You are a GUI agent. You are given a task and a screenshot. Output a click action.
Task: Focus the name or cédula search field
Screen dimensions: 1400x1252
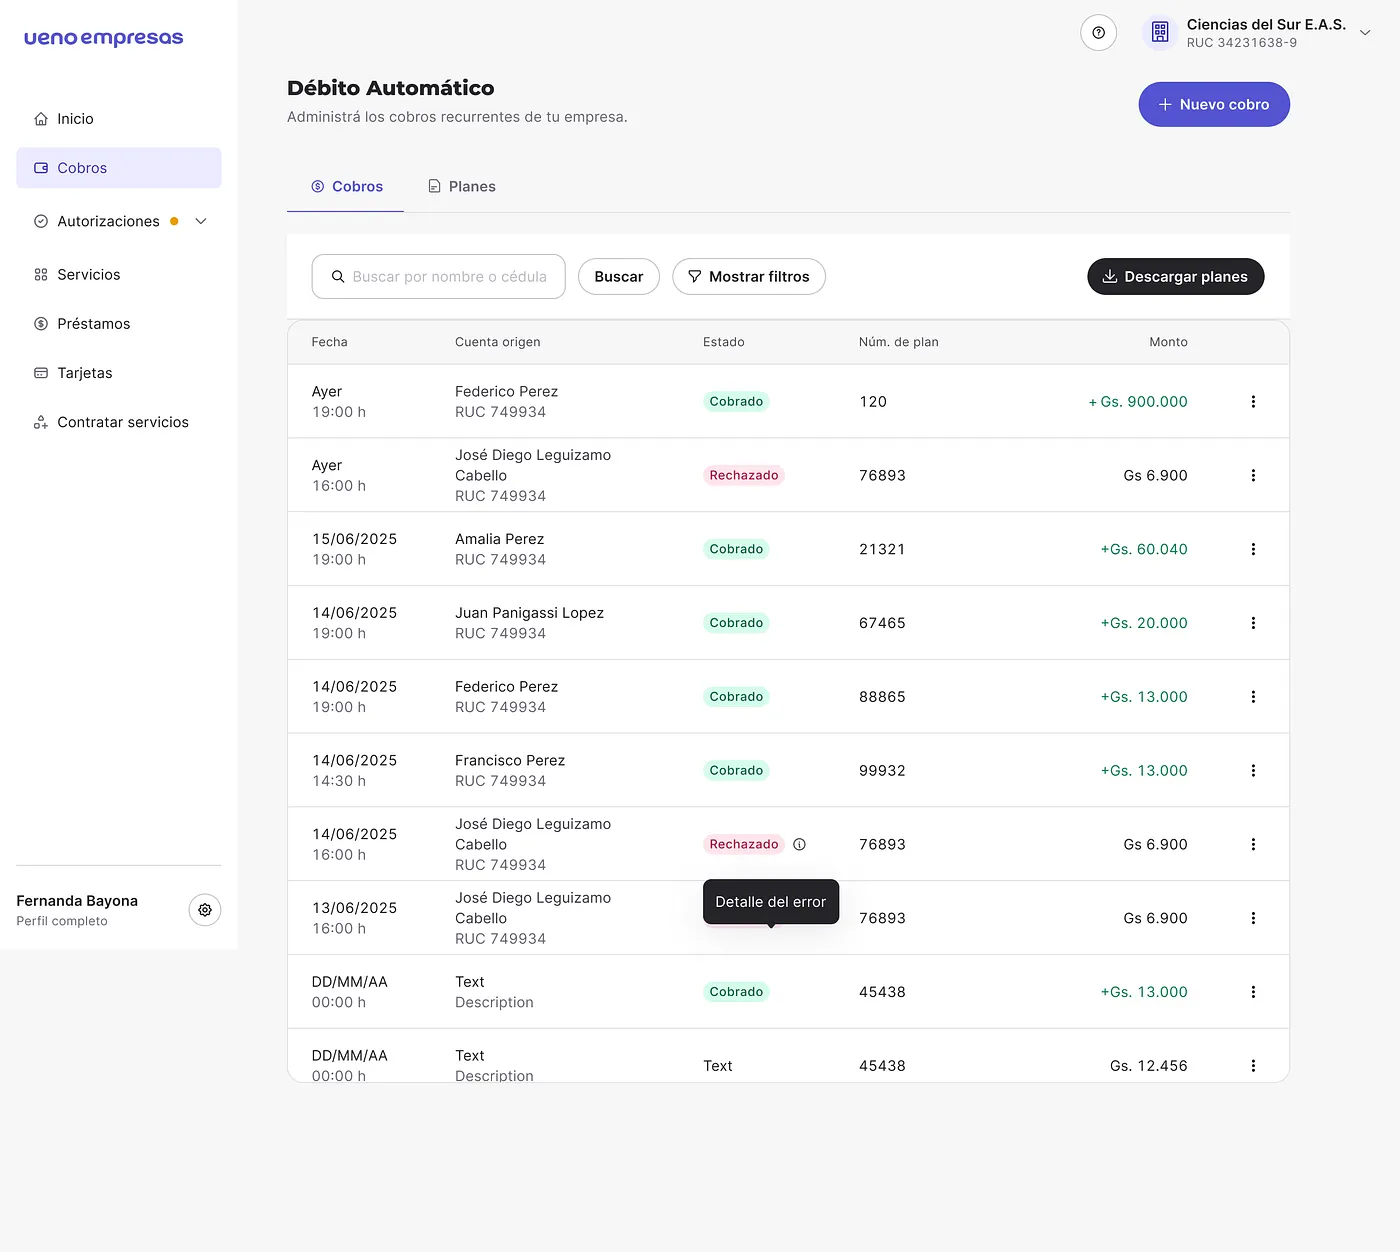tap(439, 277)
